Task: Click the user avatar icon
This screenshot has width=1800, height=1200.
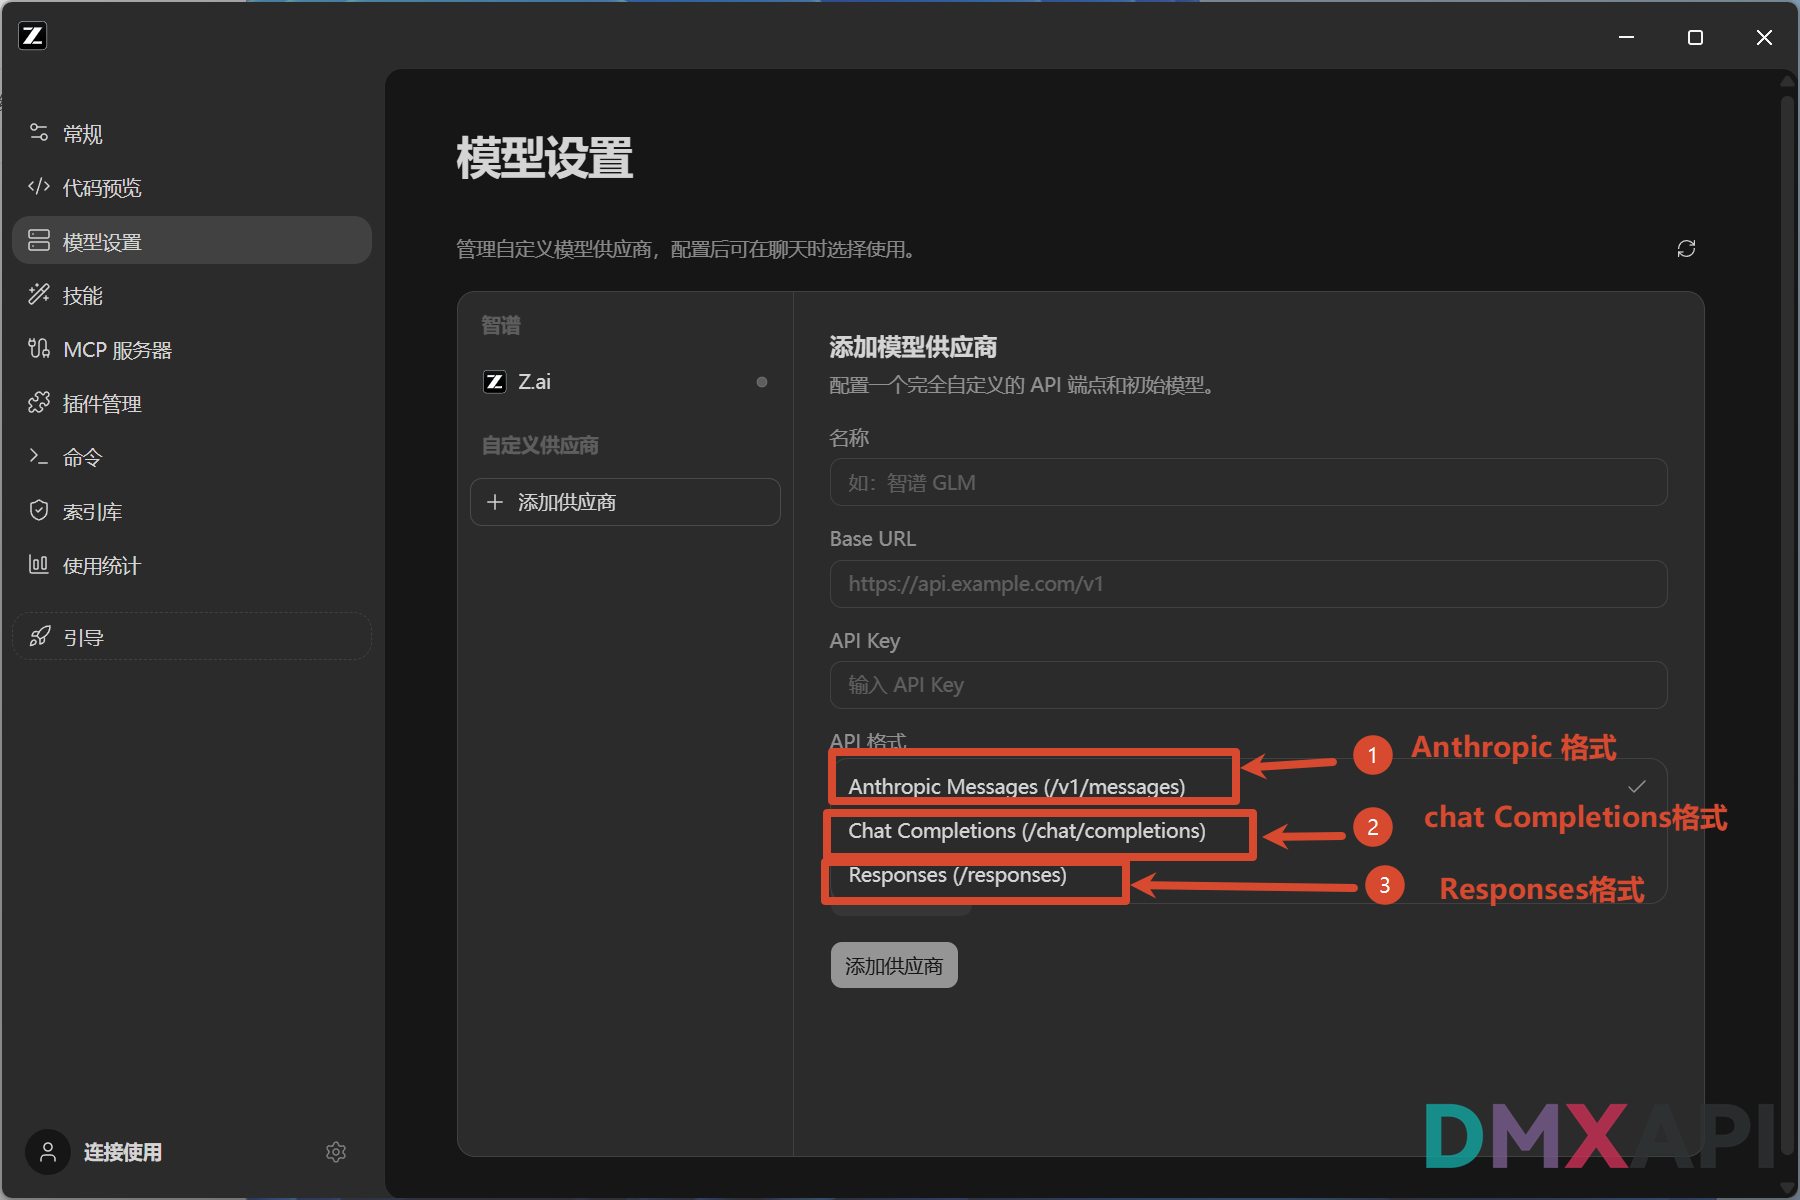Action: pyautogui.click(x=47, y=1152)
